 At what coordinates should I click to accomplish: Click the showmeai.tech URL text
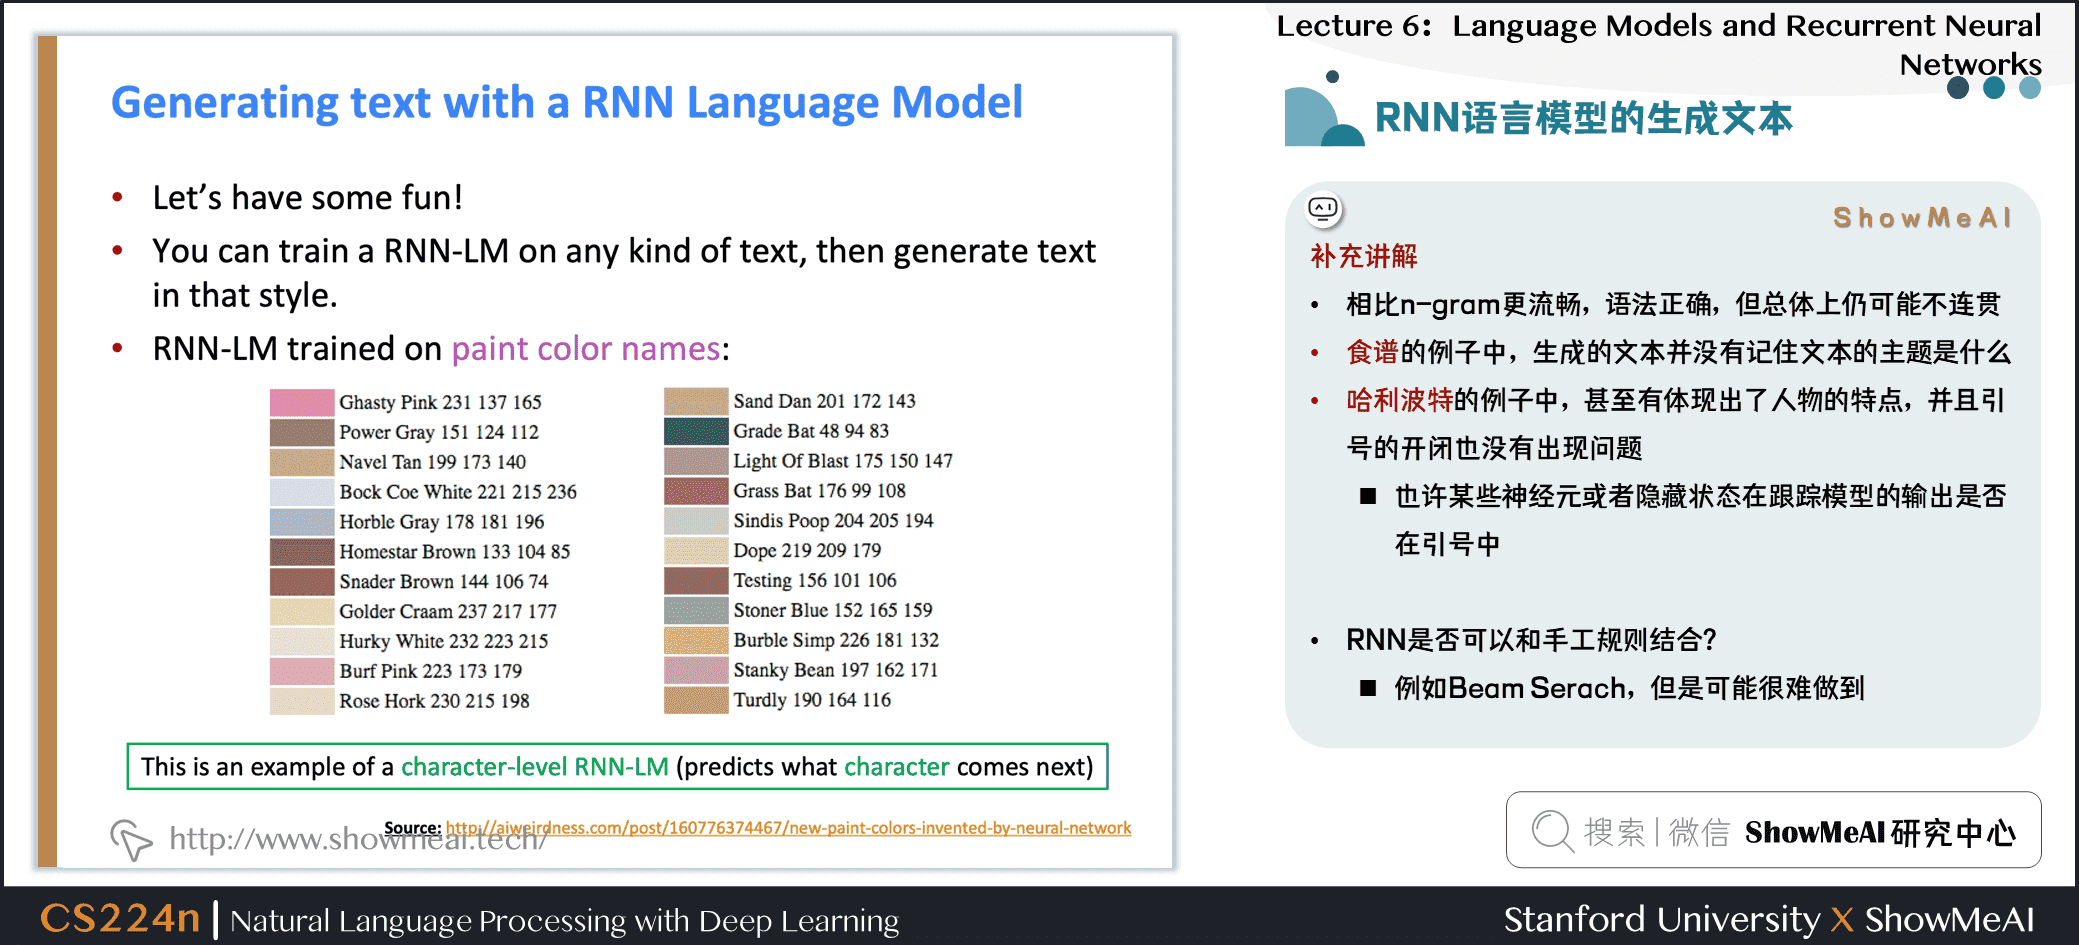[x=358, y=838]
